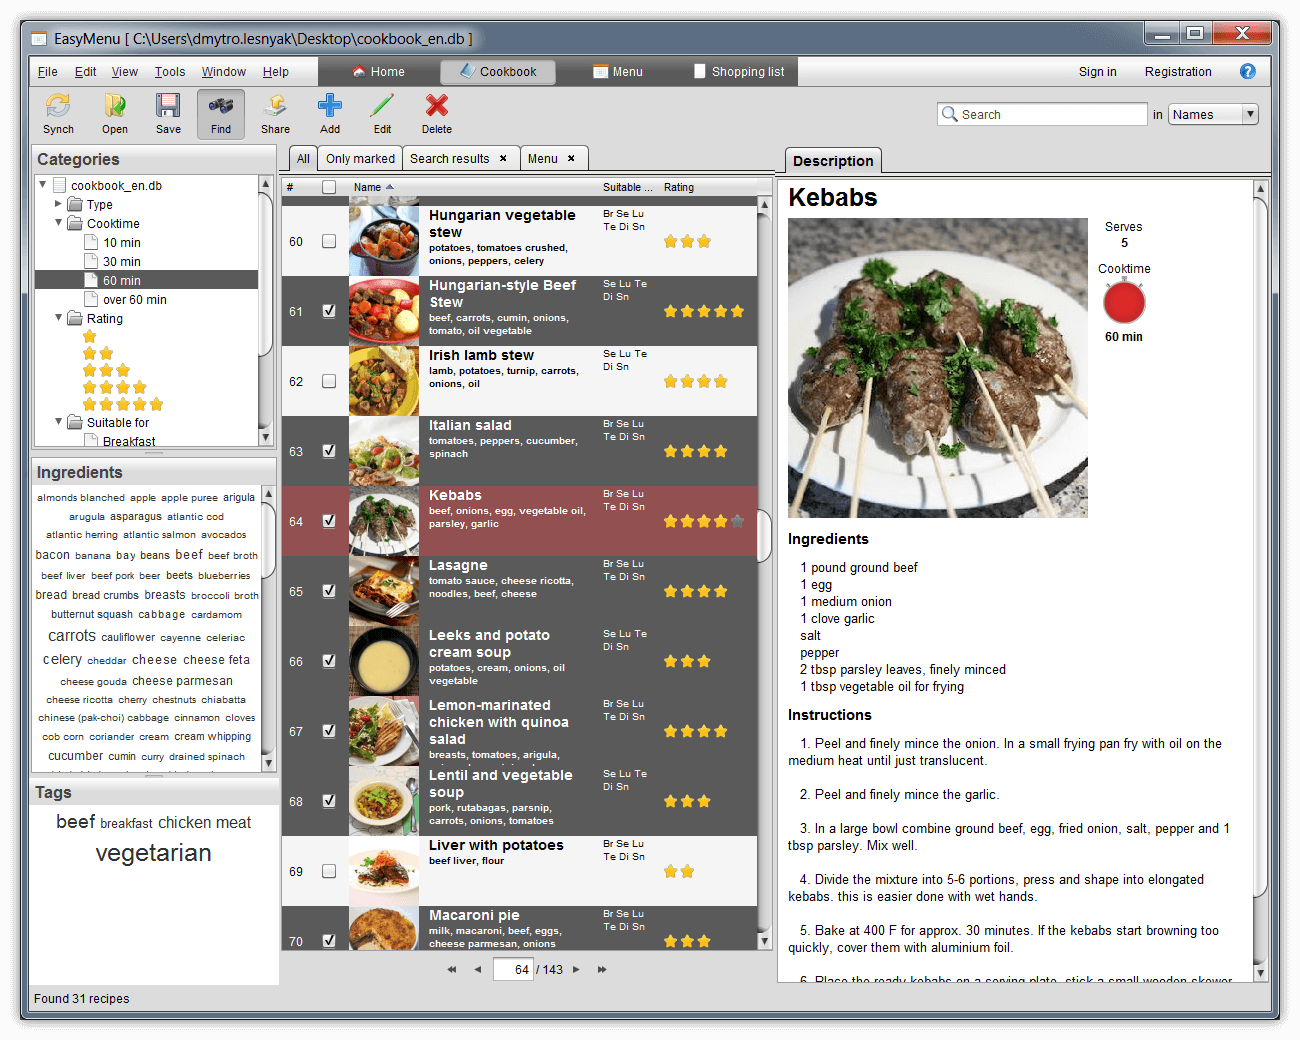The width and height of the screenshot is (1300, 1040).
Task: Uncheck the Italian salad checkbox
Action: coord(329,451)
